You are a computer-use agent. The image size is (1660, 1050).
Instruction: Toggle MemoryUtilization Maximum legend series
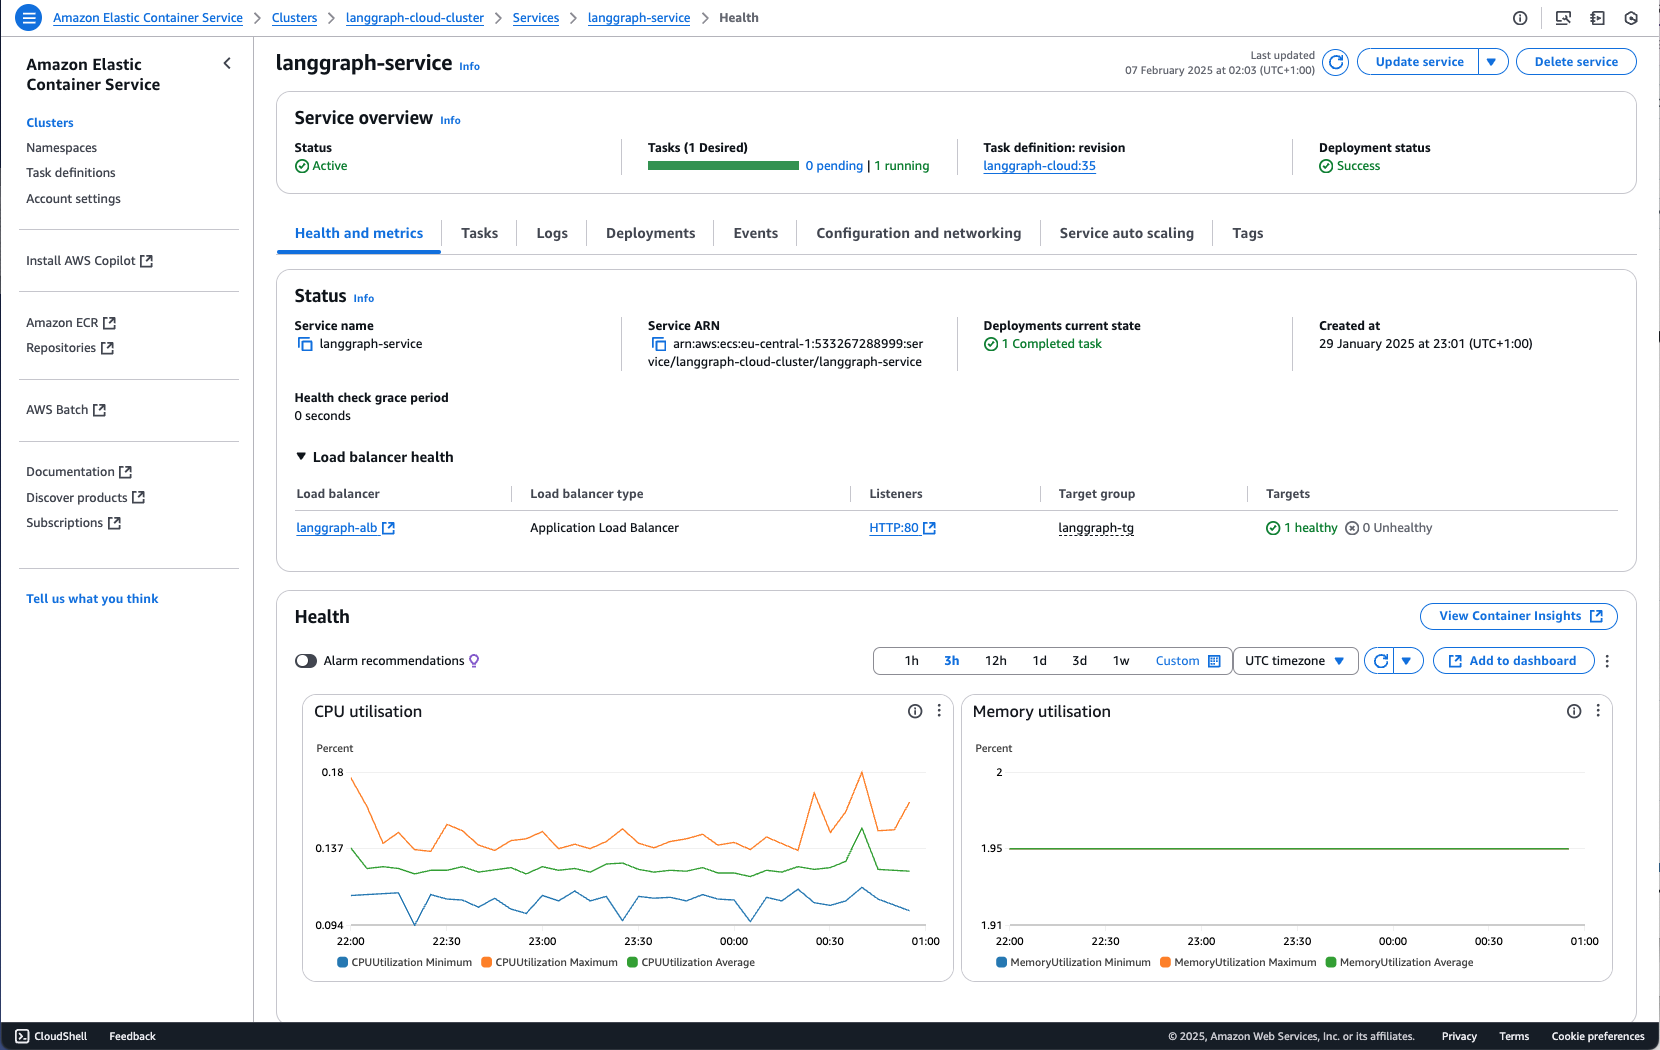coord(1238,962)
